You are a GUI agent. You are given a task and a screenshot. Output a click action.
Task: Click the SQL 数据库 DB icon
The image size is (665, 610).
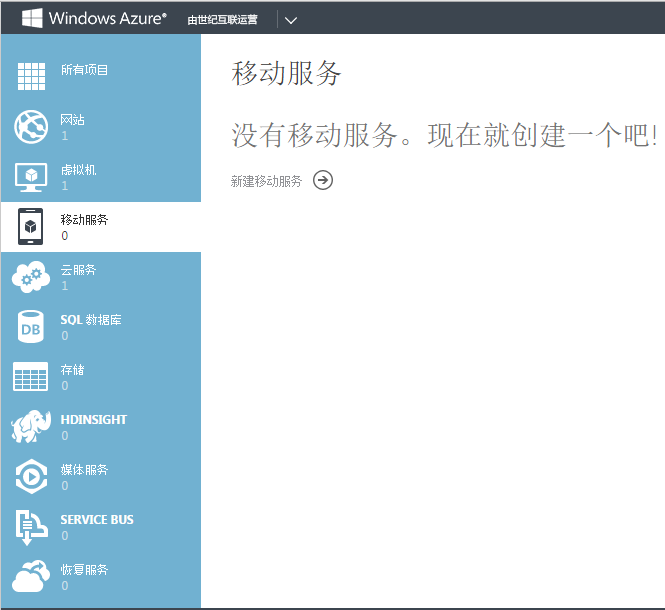pyautogui.click(x=31, y=327)
